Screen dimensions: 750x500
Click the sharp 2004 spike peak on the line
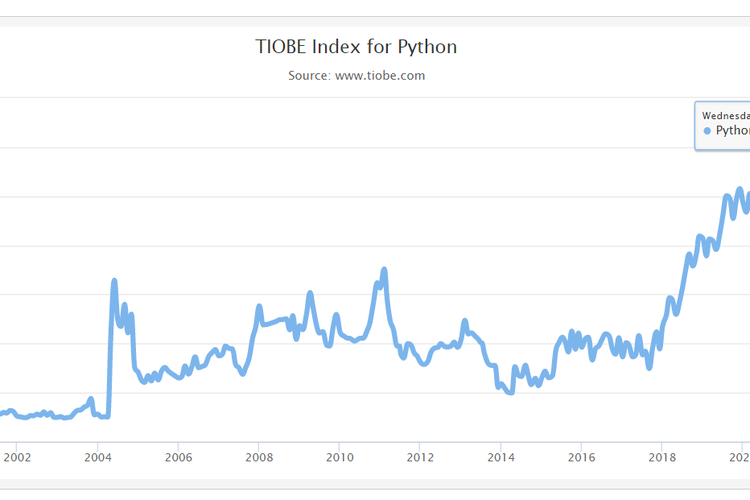(114, 281)
